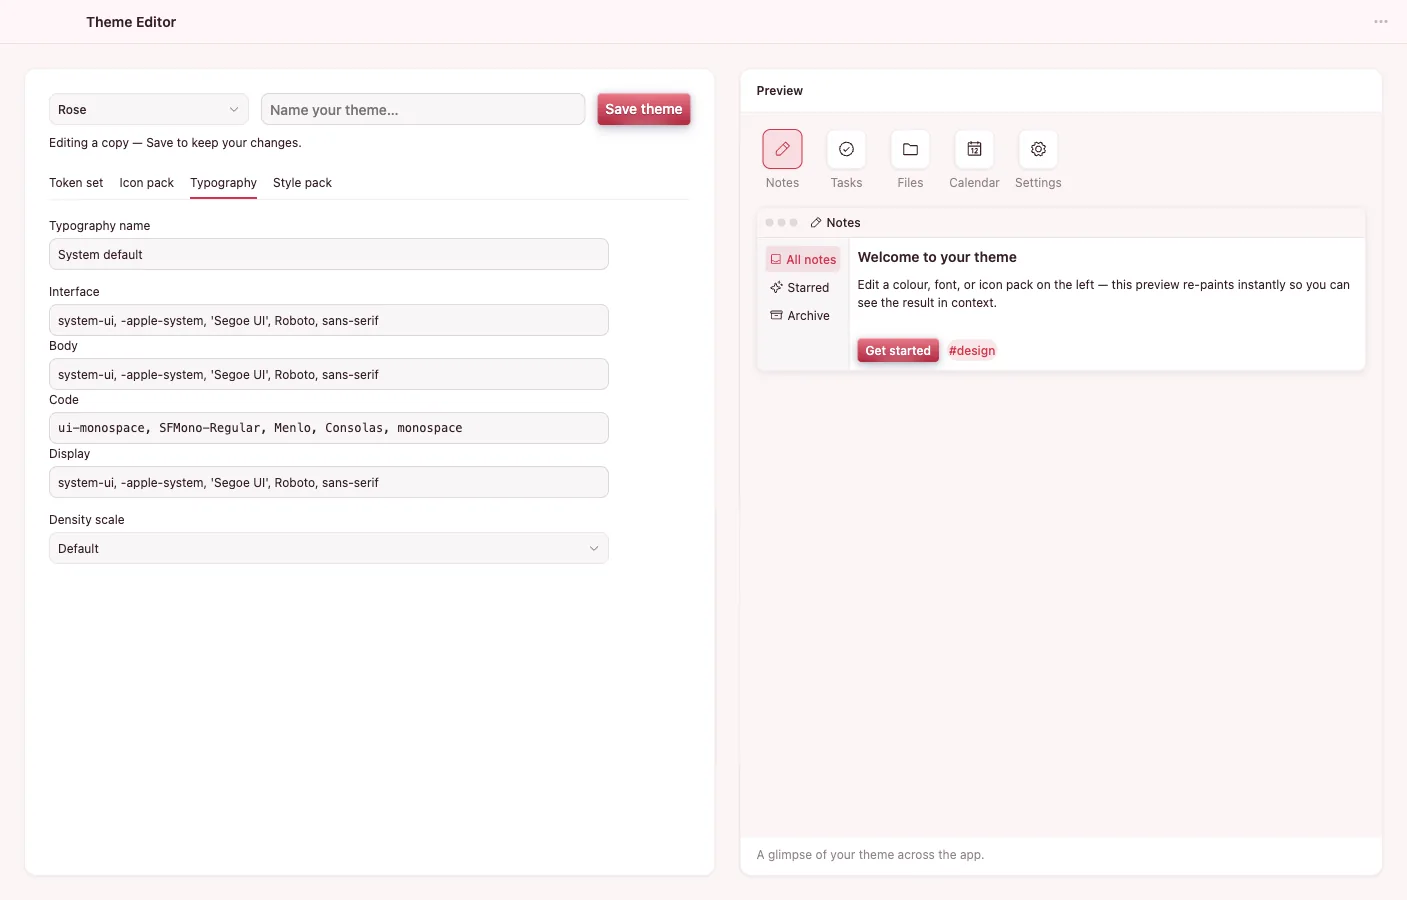Viewport: 1407px width, 900px height.
Task: Open the Files folder icon
Action: coord(910,149)
